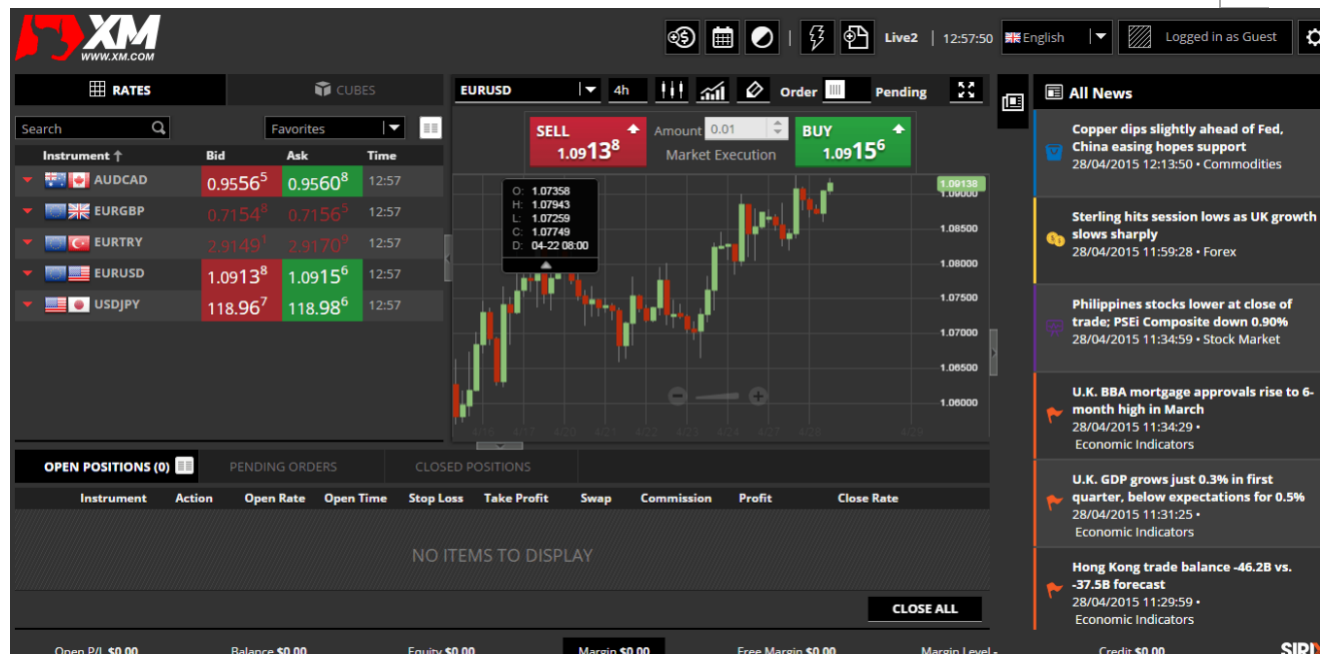Image resolution: width=1332 pixels, height=668 pixels.
Task: Switch to the Pending Orders tab
Action: point(283,467)
